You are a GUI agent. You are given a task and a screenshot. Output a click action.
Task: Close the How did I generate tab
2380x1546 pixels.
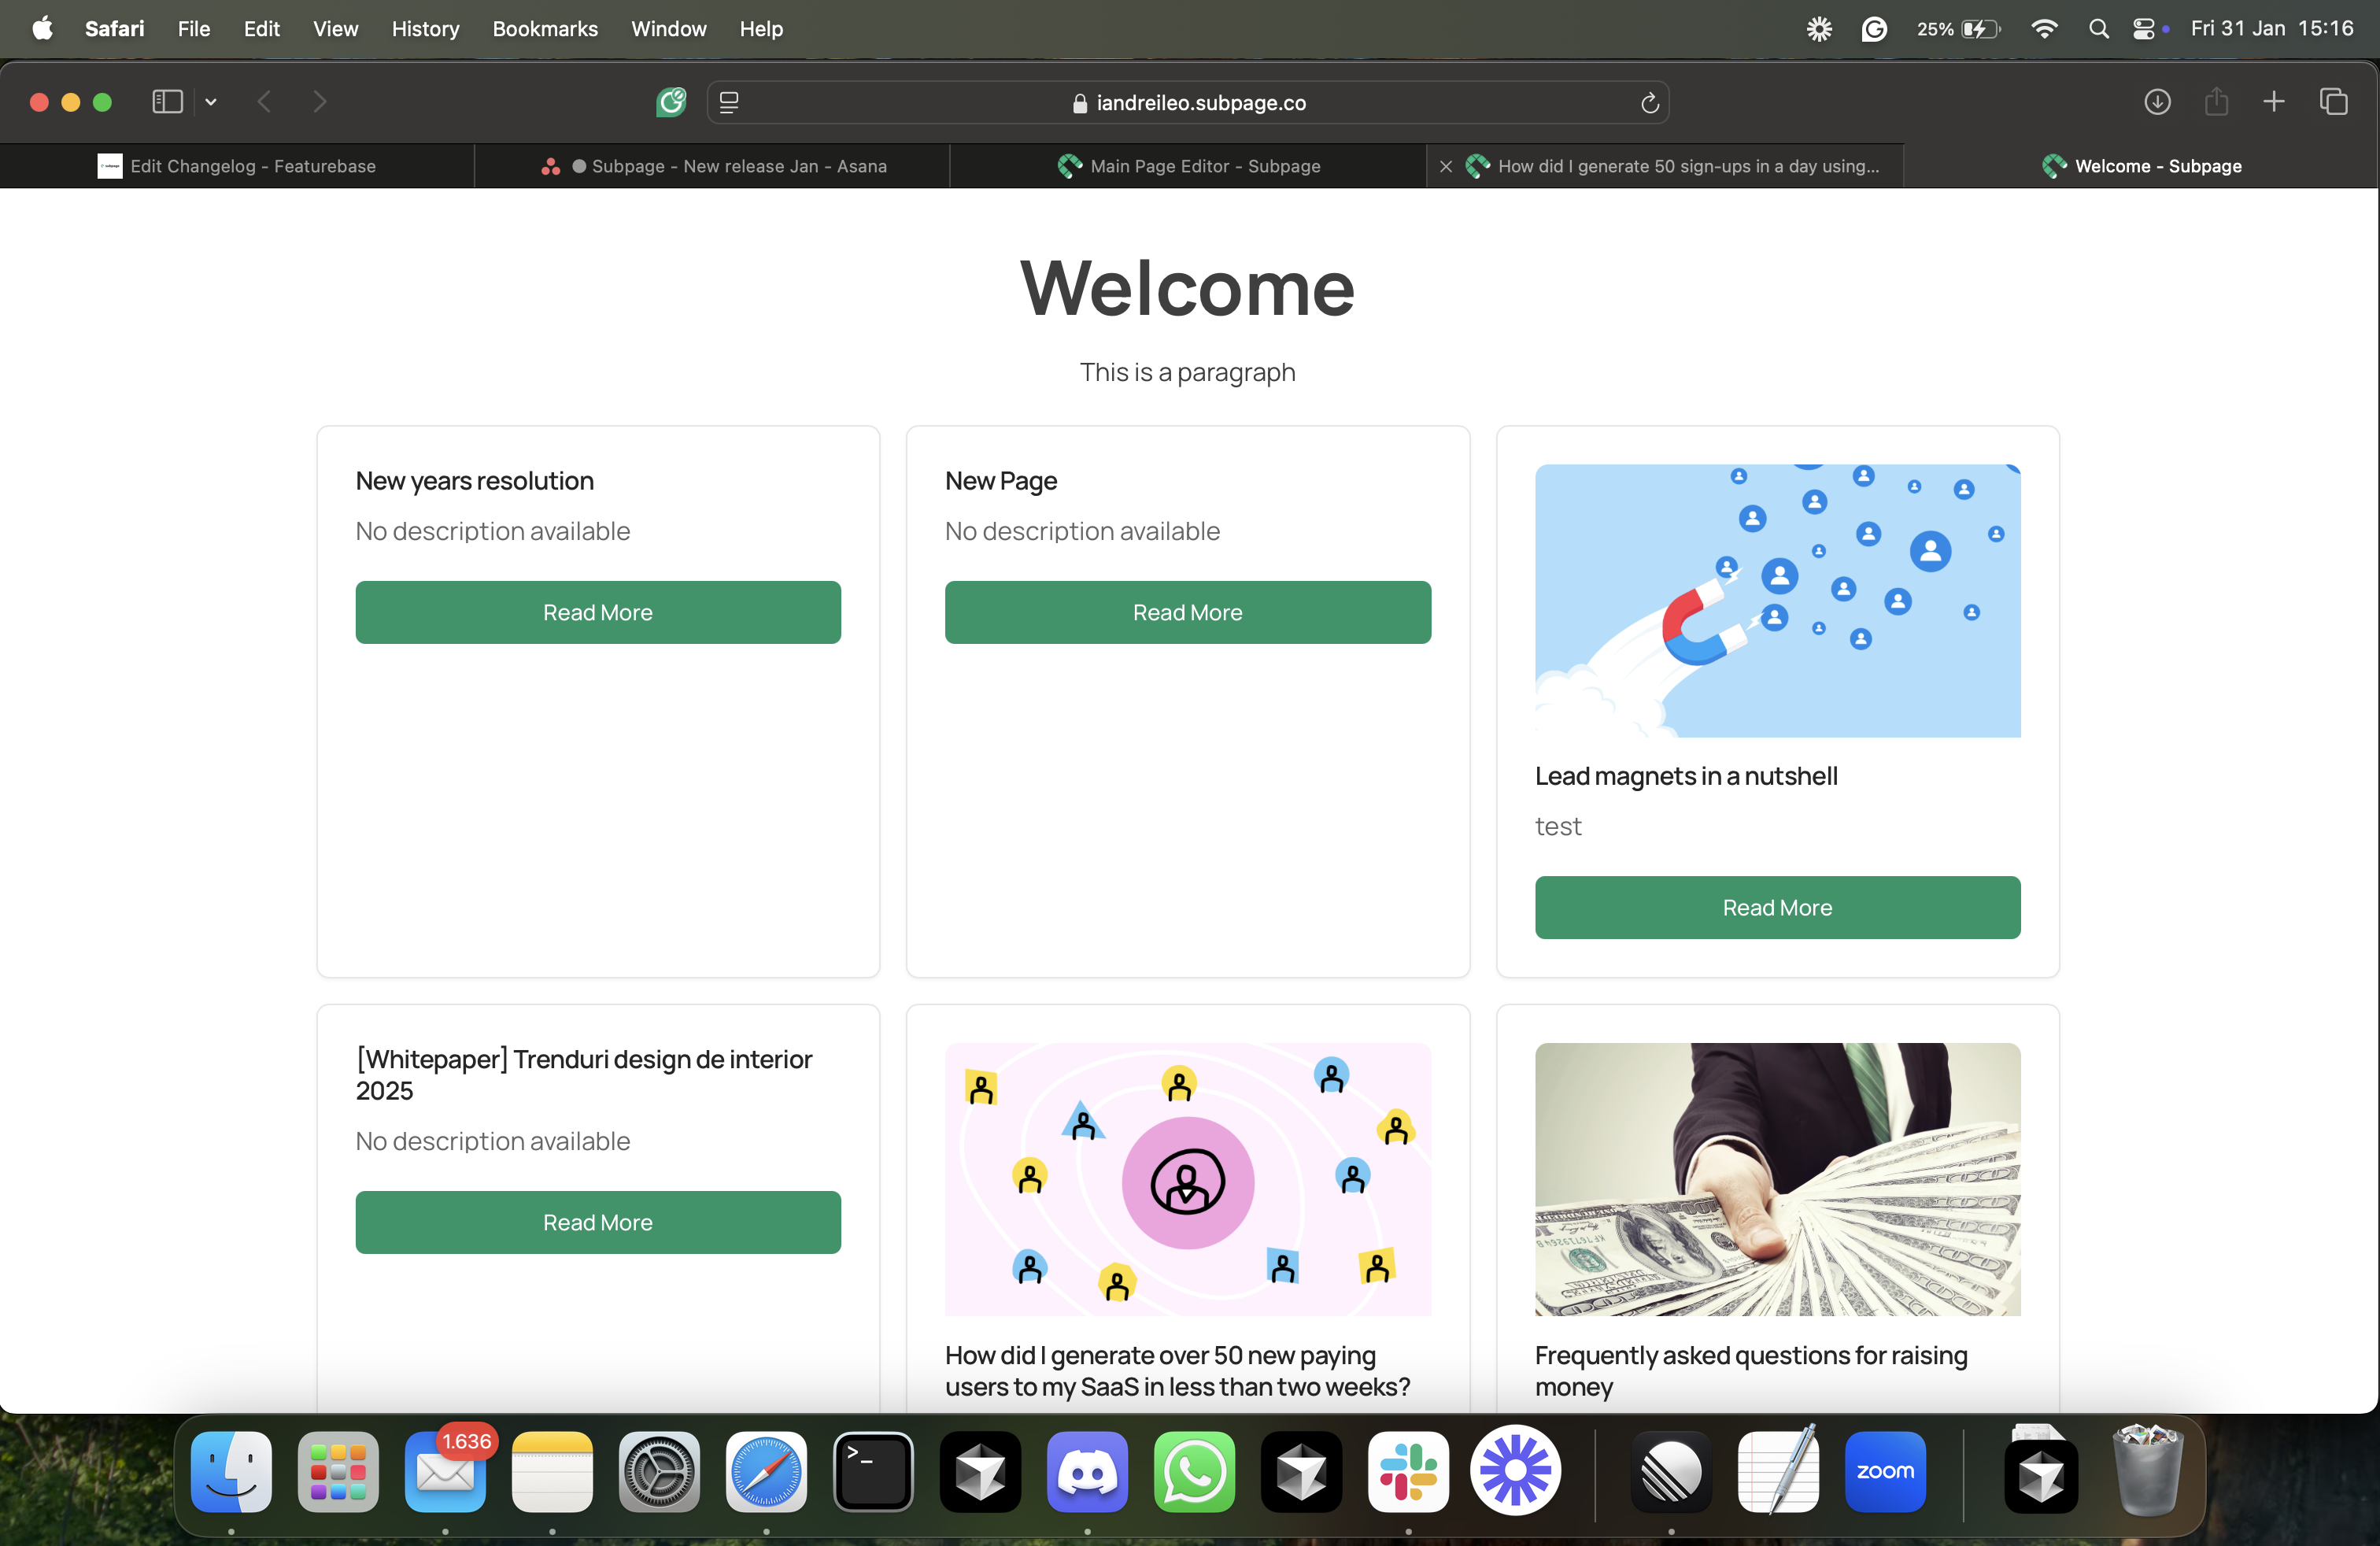click(x=1446, y=167)
